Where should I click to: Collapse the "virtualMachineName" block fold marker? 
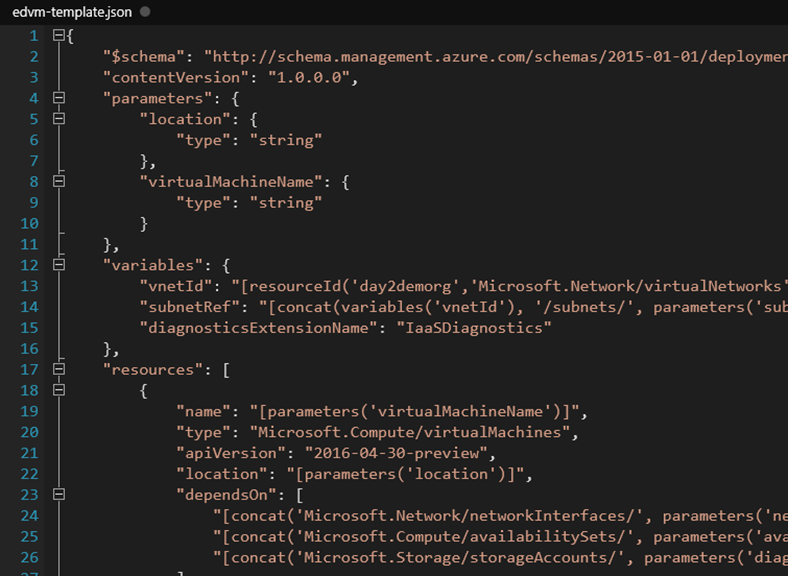(x=58, y=182)
